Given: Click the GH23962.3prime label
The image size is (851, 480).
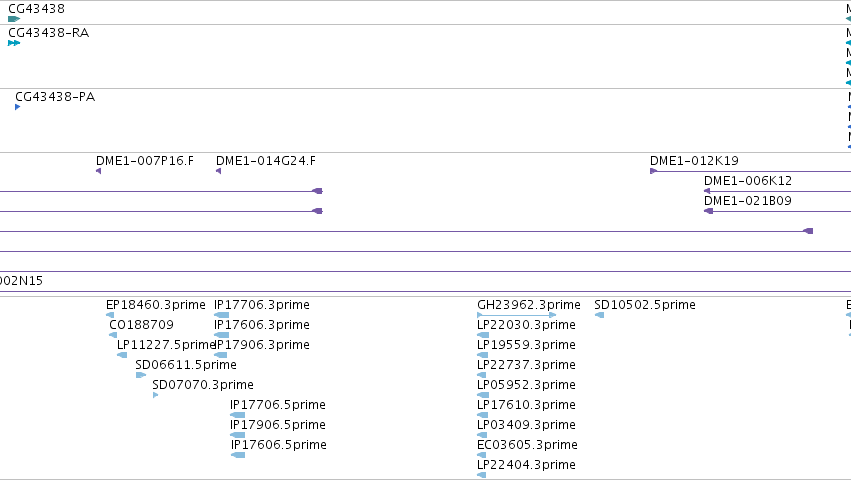Looking at the screenshot, I should point(529,305).
